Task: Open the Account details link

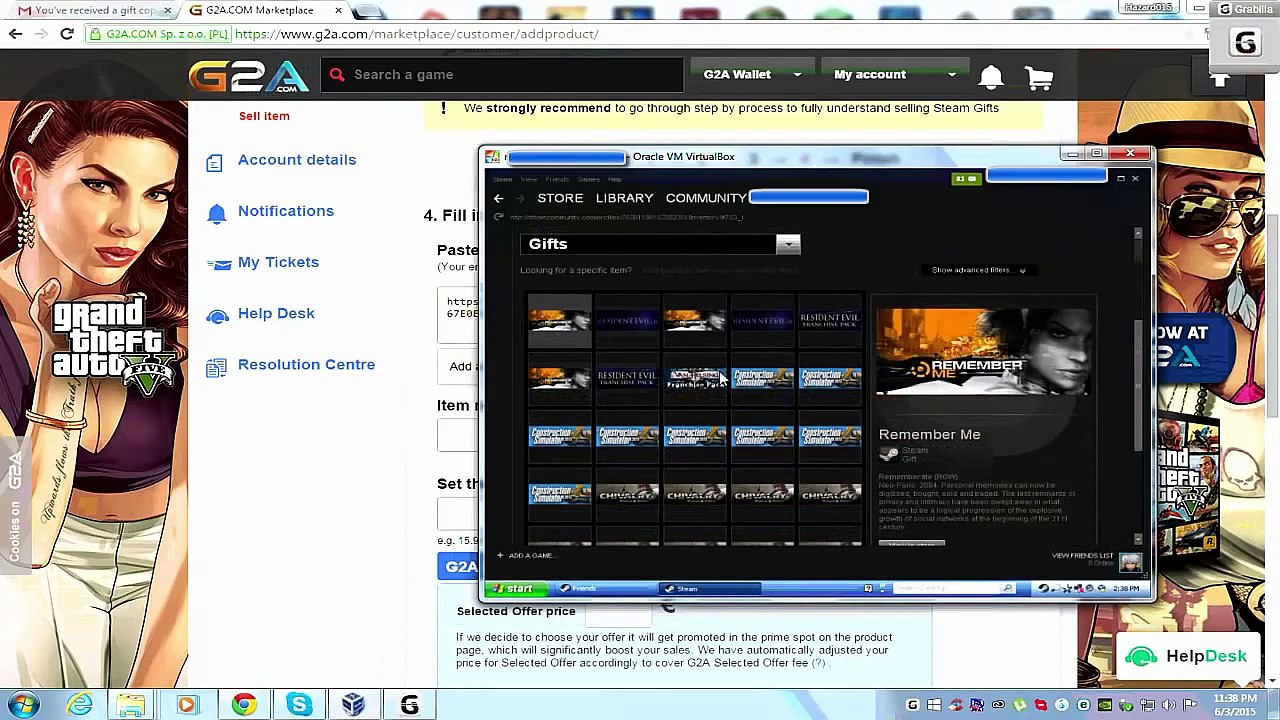Action: tap(297, 160)
